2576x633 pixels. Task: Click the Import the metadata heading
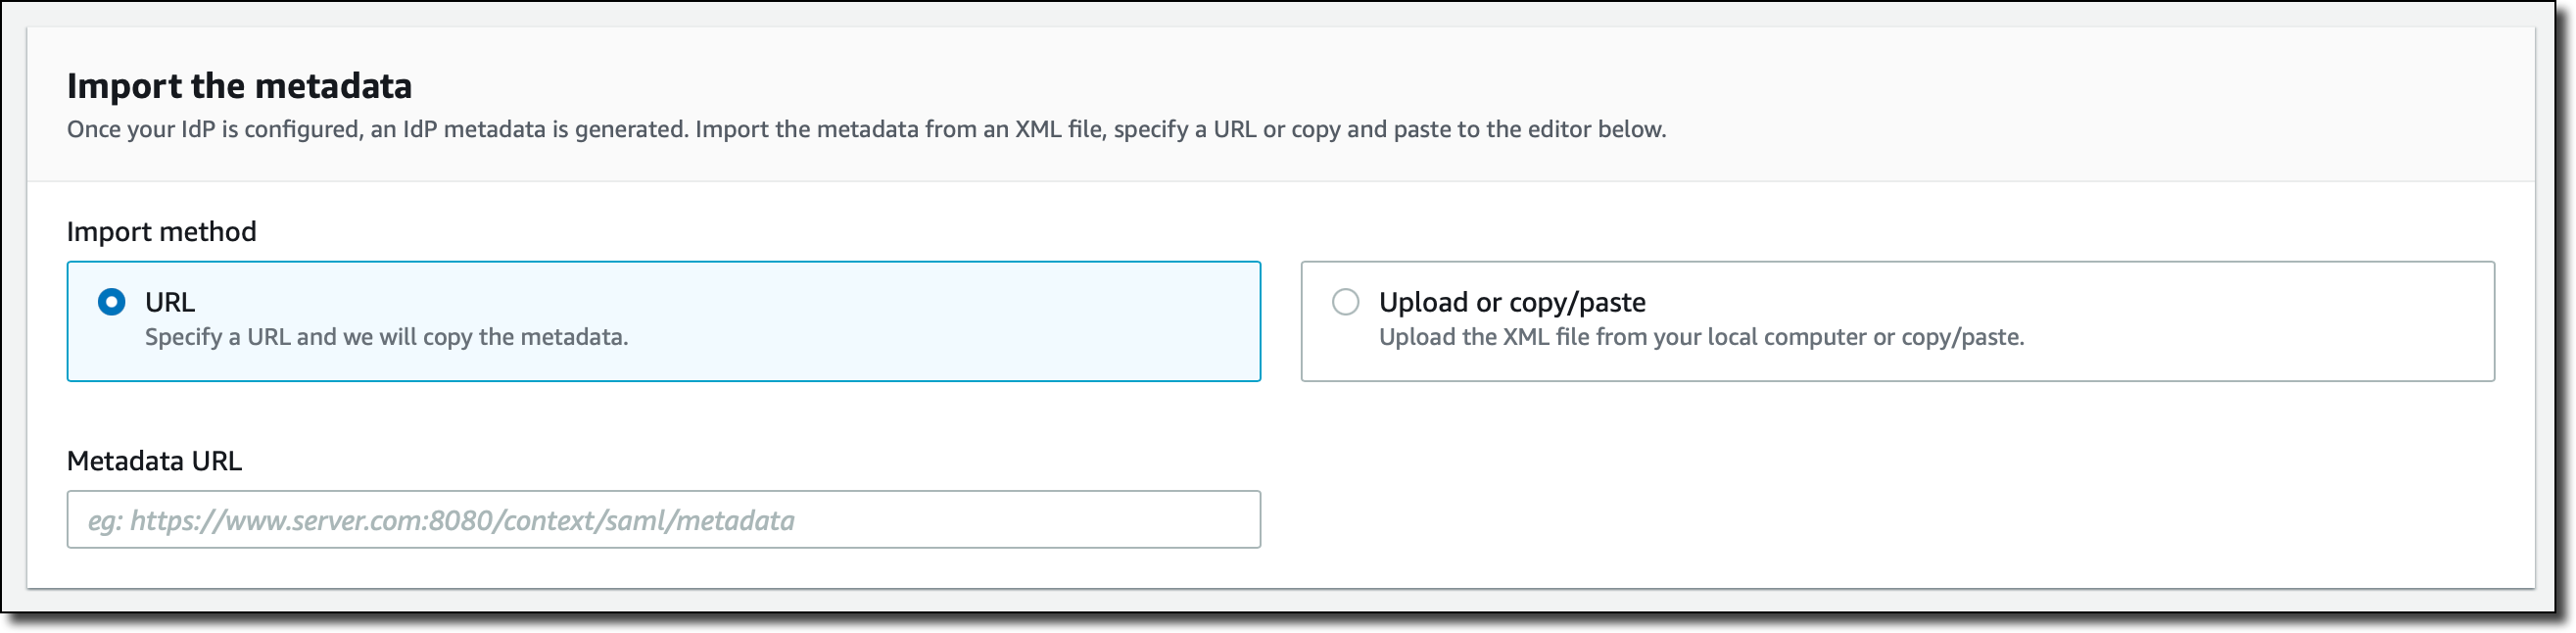239,86
